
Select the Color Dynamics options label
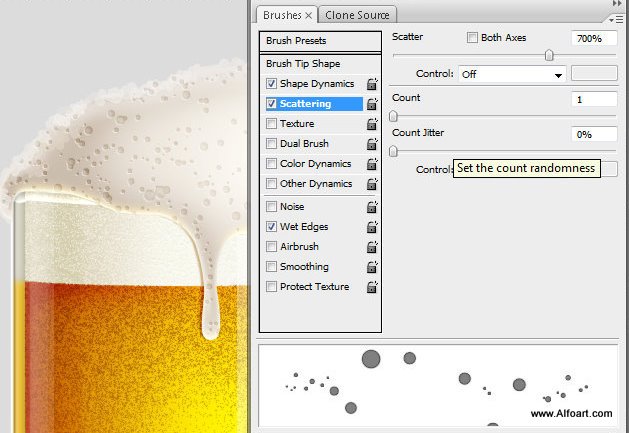pyautogui.click(x=315, y=163)
